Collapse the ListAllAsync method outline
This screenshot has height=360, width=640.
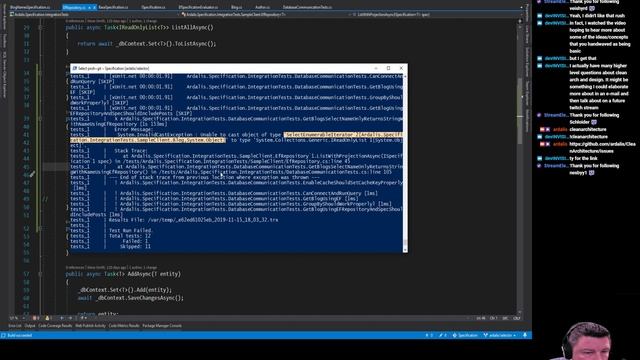click(40, 28)
